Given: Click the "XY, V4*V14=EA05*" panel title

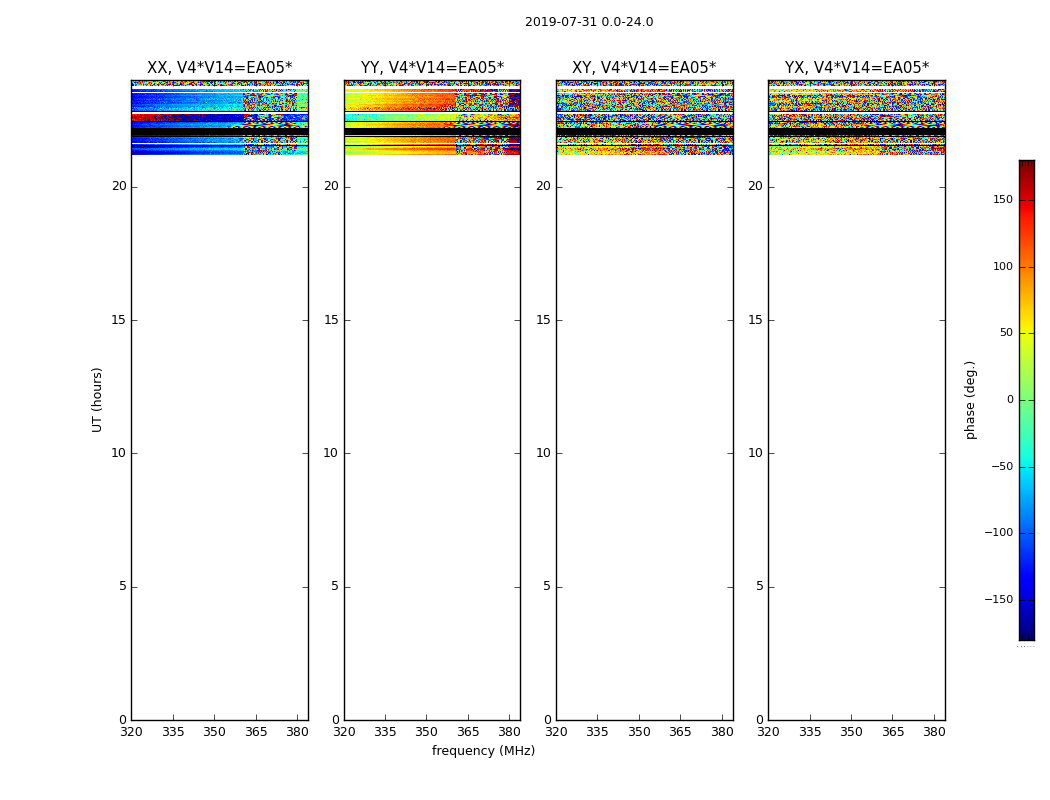Looking at the screenshot, I should 644,68.
